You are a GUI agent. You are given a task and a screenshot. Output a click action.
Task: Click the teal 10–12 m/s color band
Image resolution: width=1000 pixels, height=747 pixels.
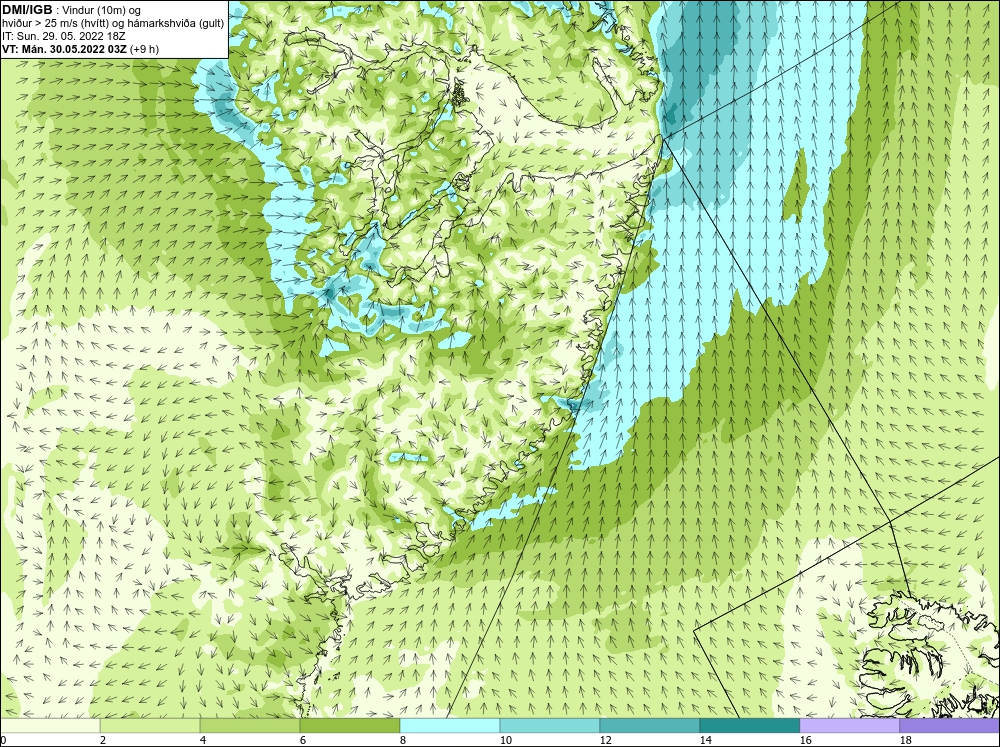(550, 725)
